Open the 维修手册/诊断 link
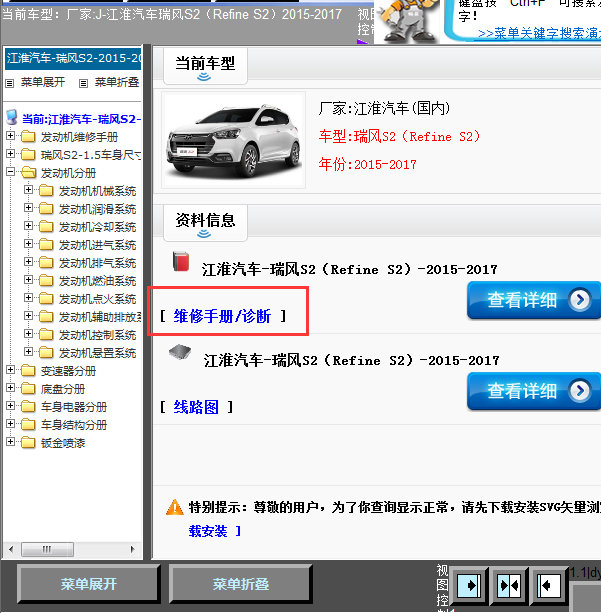 [222, 316]
